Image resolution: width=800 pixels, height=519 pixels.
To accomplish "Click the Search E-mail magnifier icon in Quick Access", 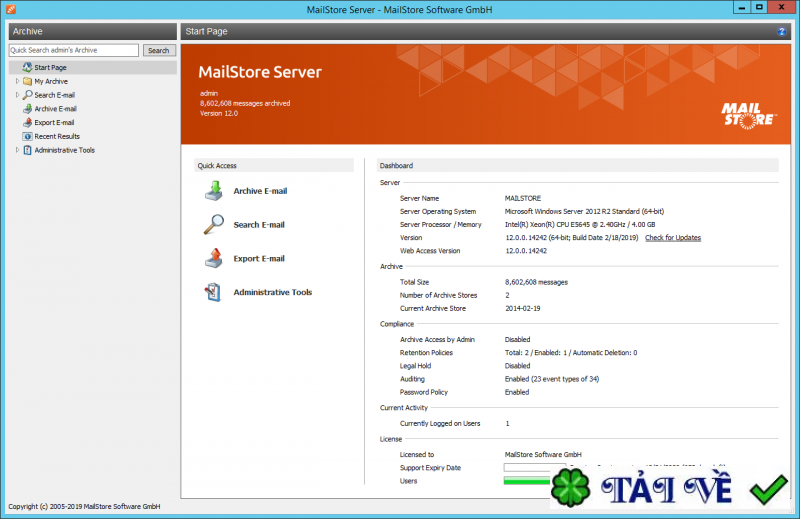I will (214, 225).
